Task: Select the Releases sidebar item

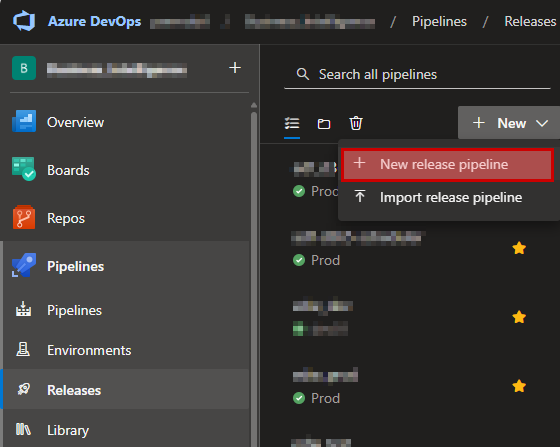Action: (x=125, y=390)
